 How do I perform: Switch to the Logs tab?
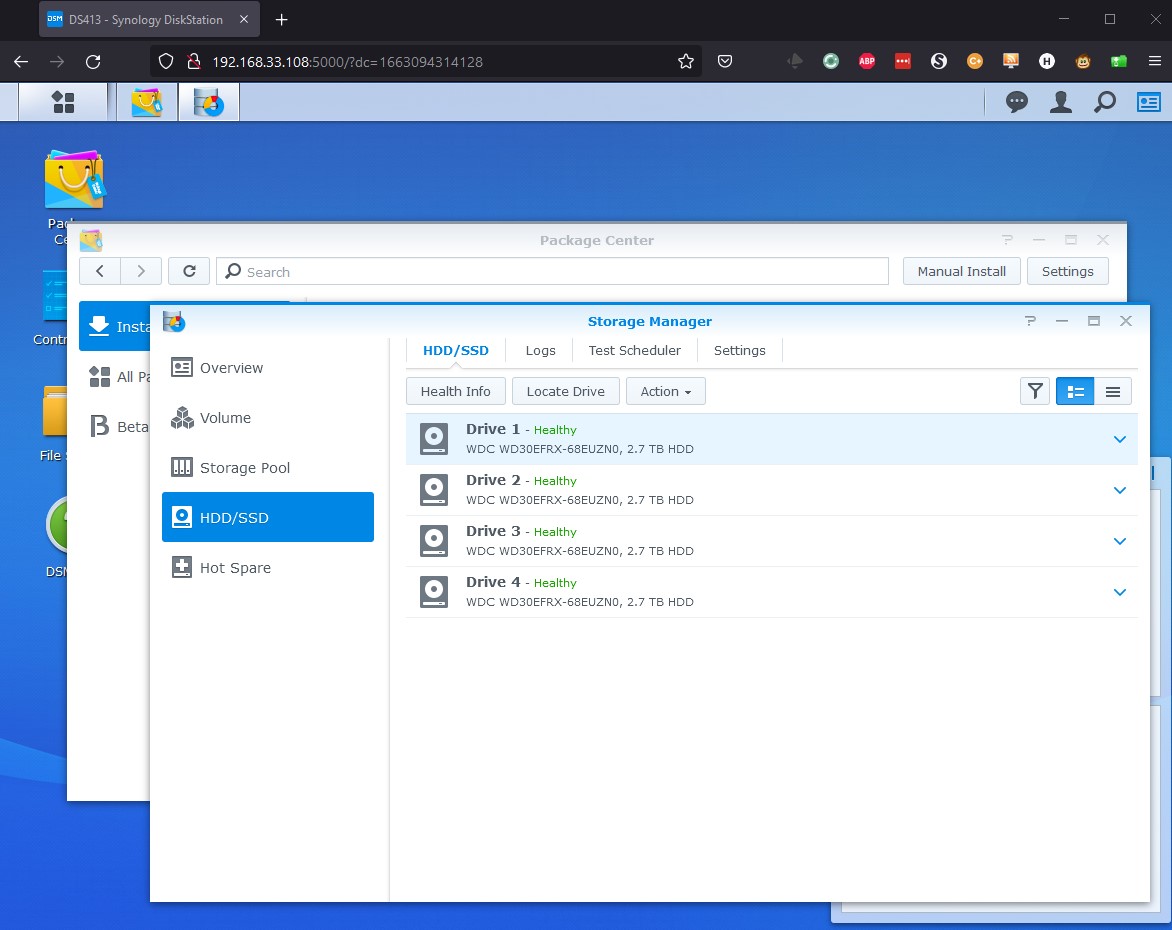[540, 350]
